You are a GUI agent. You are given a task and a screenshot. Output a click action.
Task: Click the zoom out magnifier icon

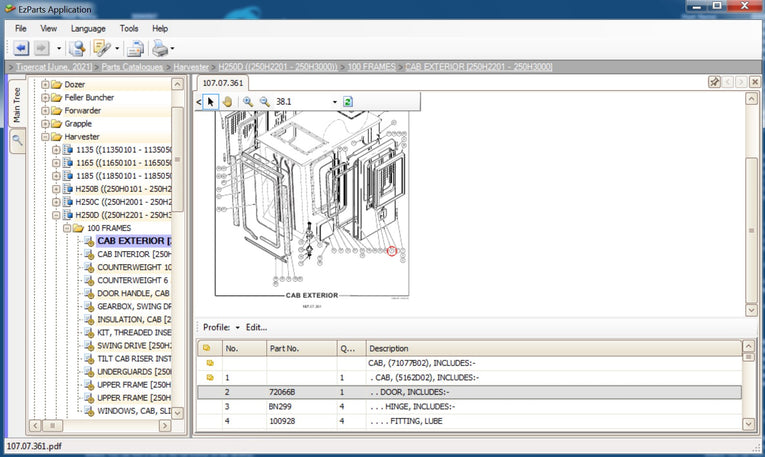265,102
